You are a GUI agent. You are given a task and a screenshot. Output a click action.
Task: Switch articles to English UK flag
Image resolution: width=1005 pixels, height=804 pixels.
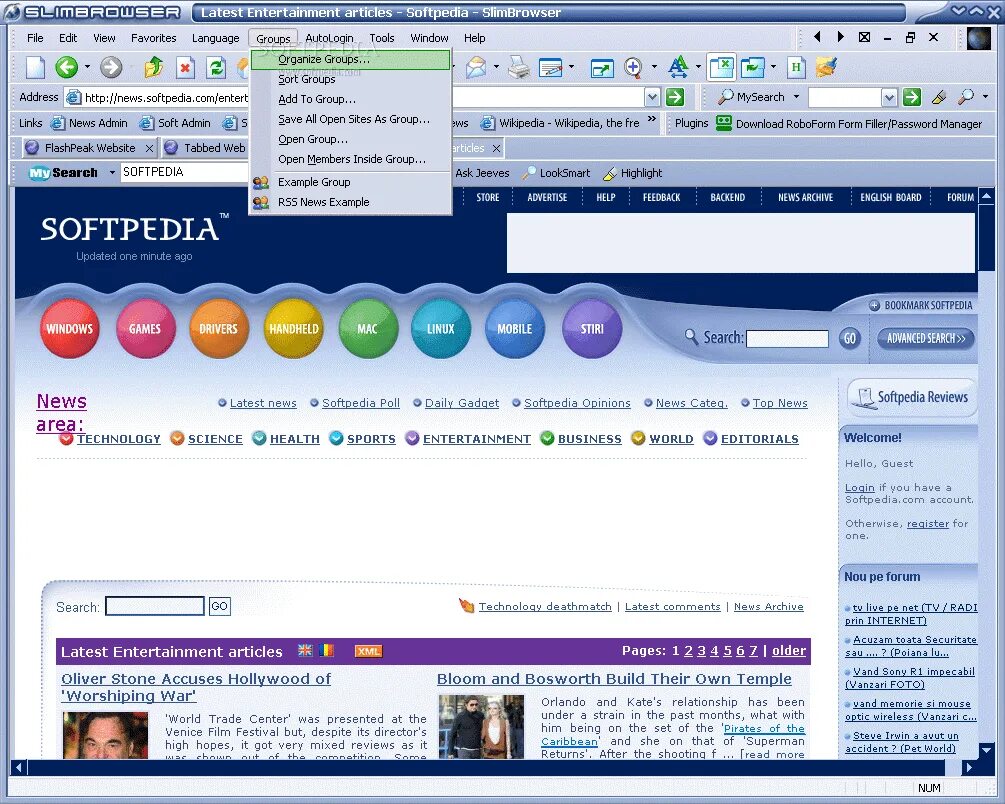tap(305, 650)
